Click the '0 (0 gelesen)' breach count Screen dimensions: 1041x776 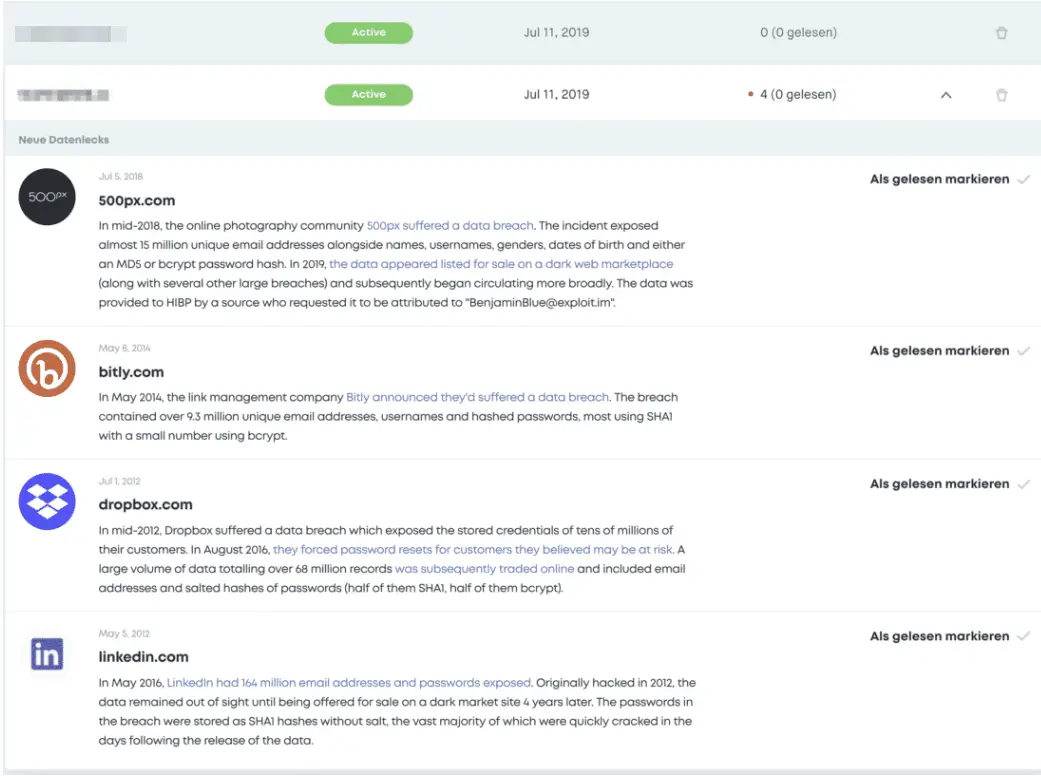[799, 33]
